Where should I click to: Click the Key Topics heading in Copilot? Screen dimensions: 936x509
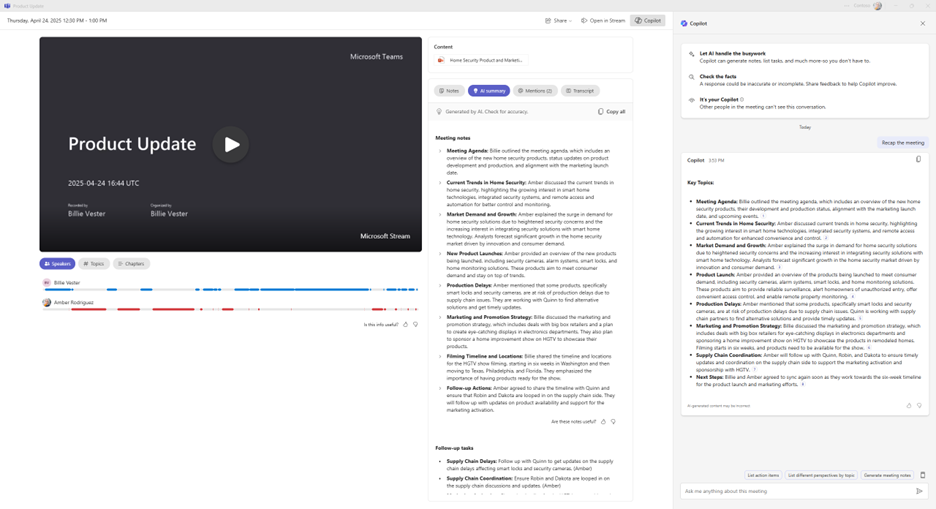point(700,183)
